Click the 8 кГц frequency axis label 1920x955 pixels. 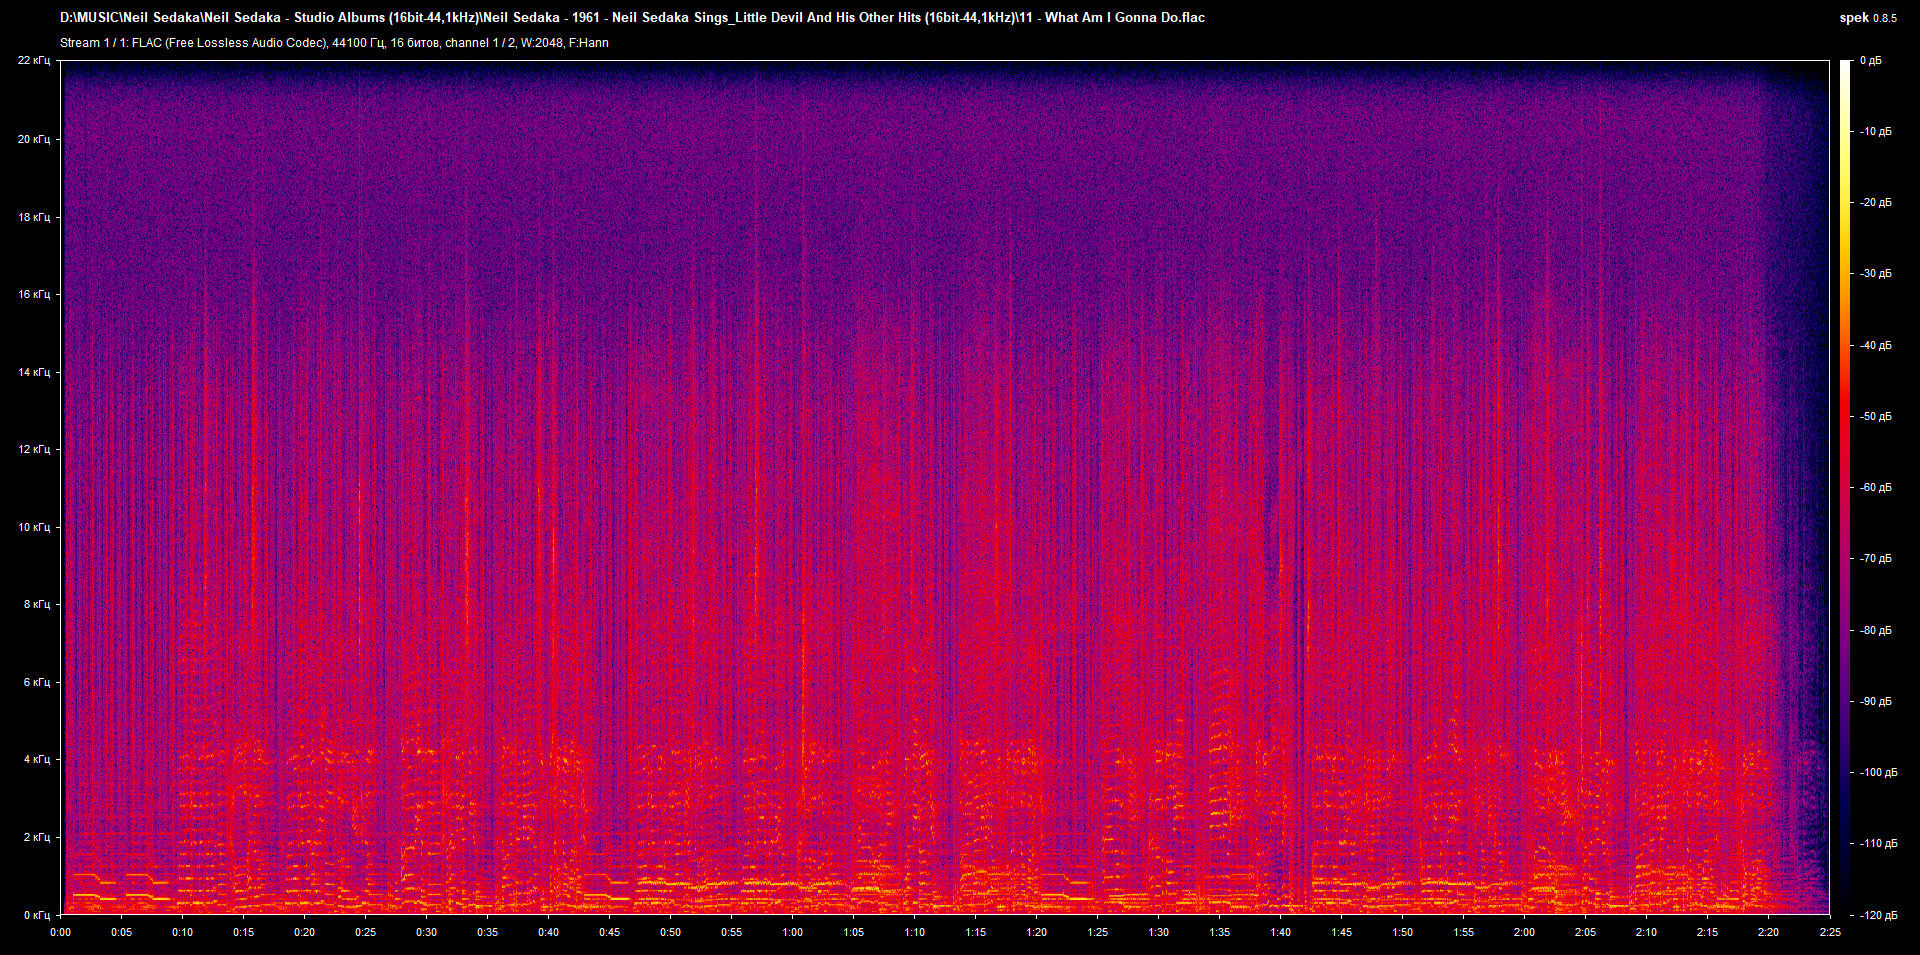pyautogui.click(x=37, y=604)
